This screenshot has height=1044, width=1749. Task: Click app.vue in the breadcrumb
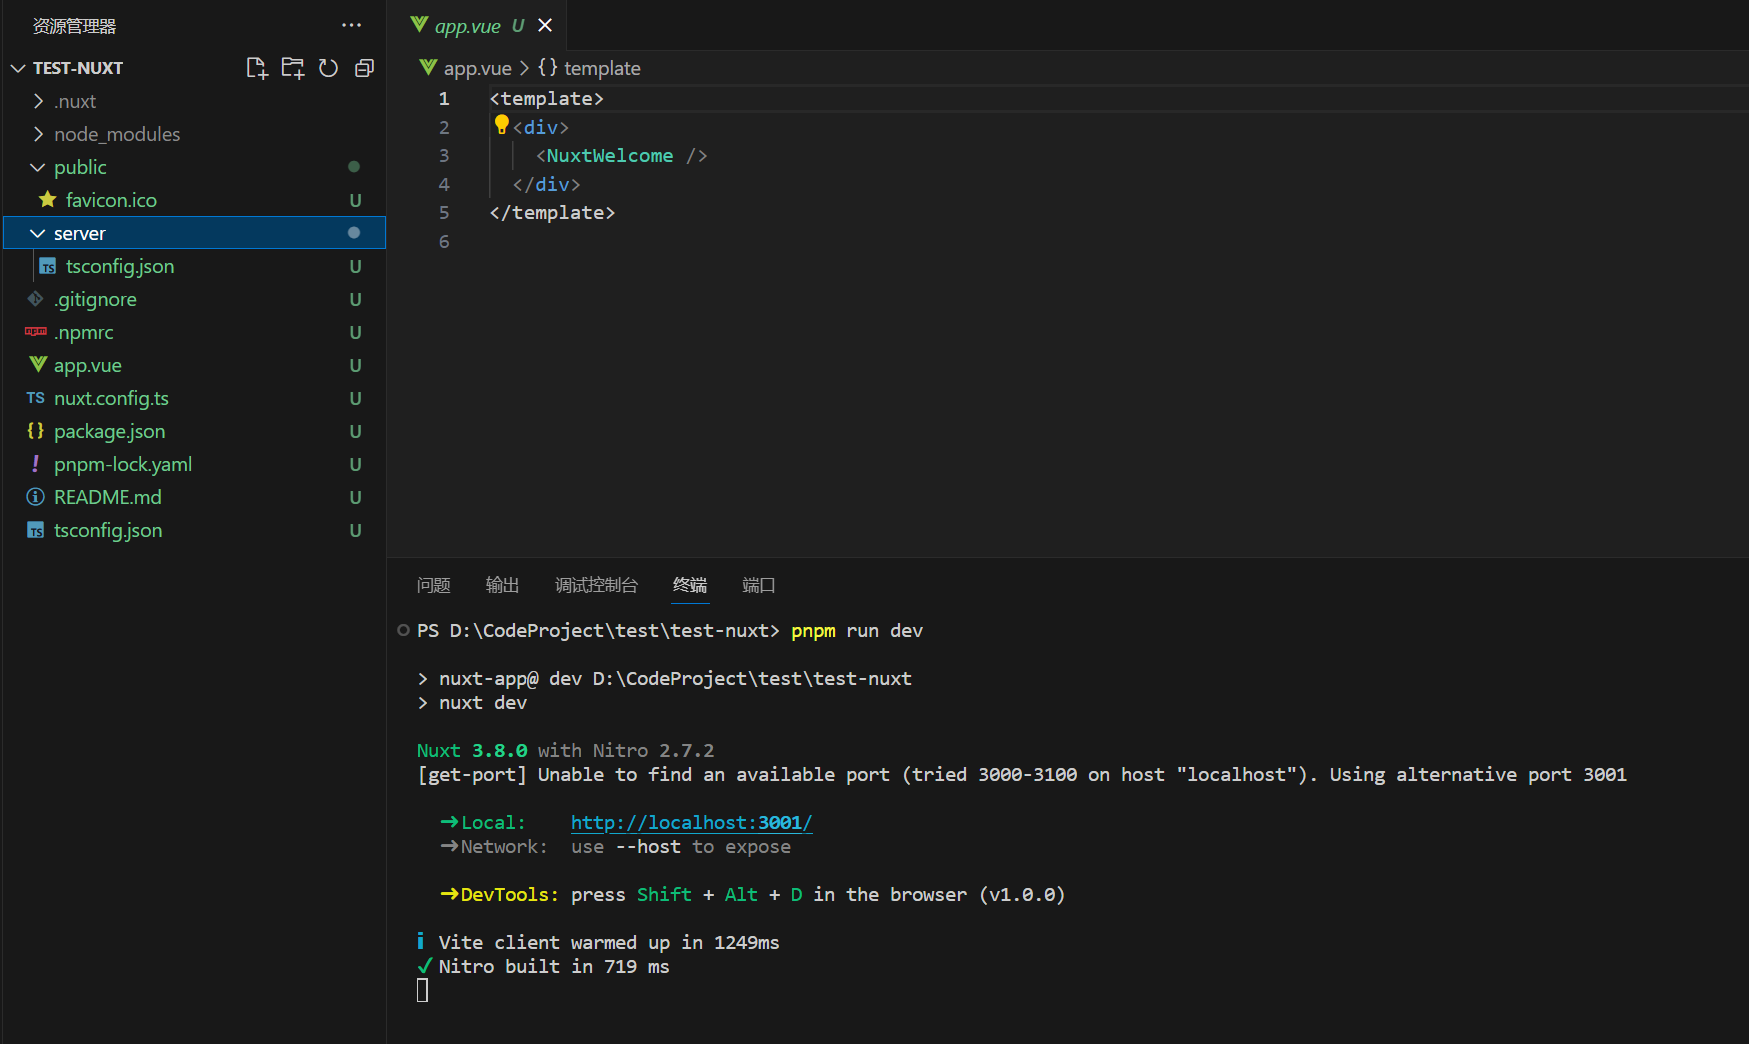click(x=477, y=68)
